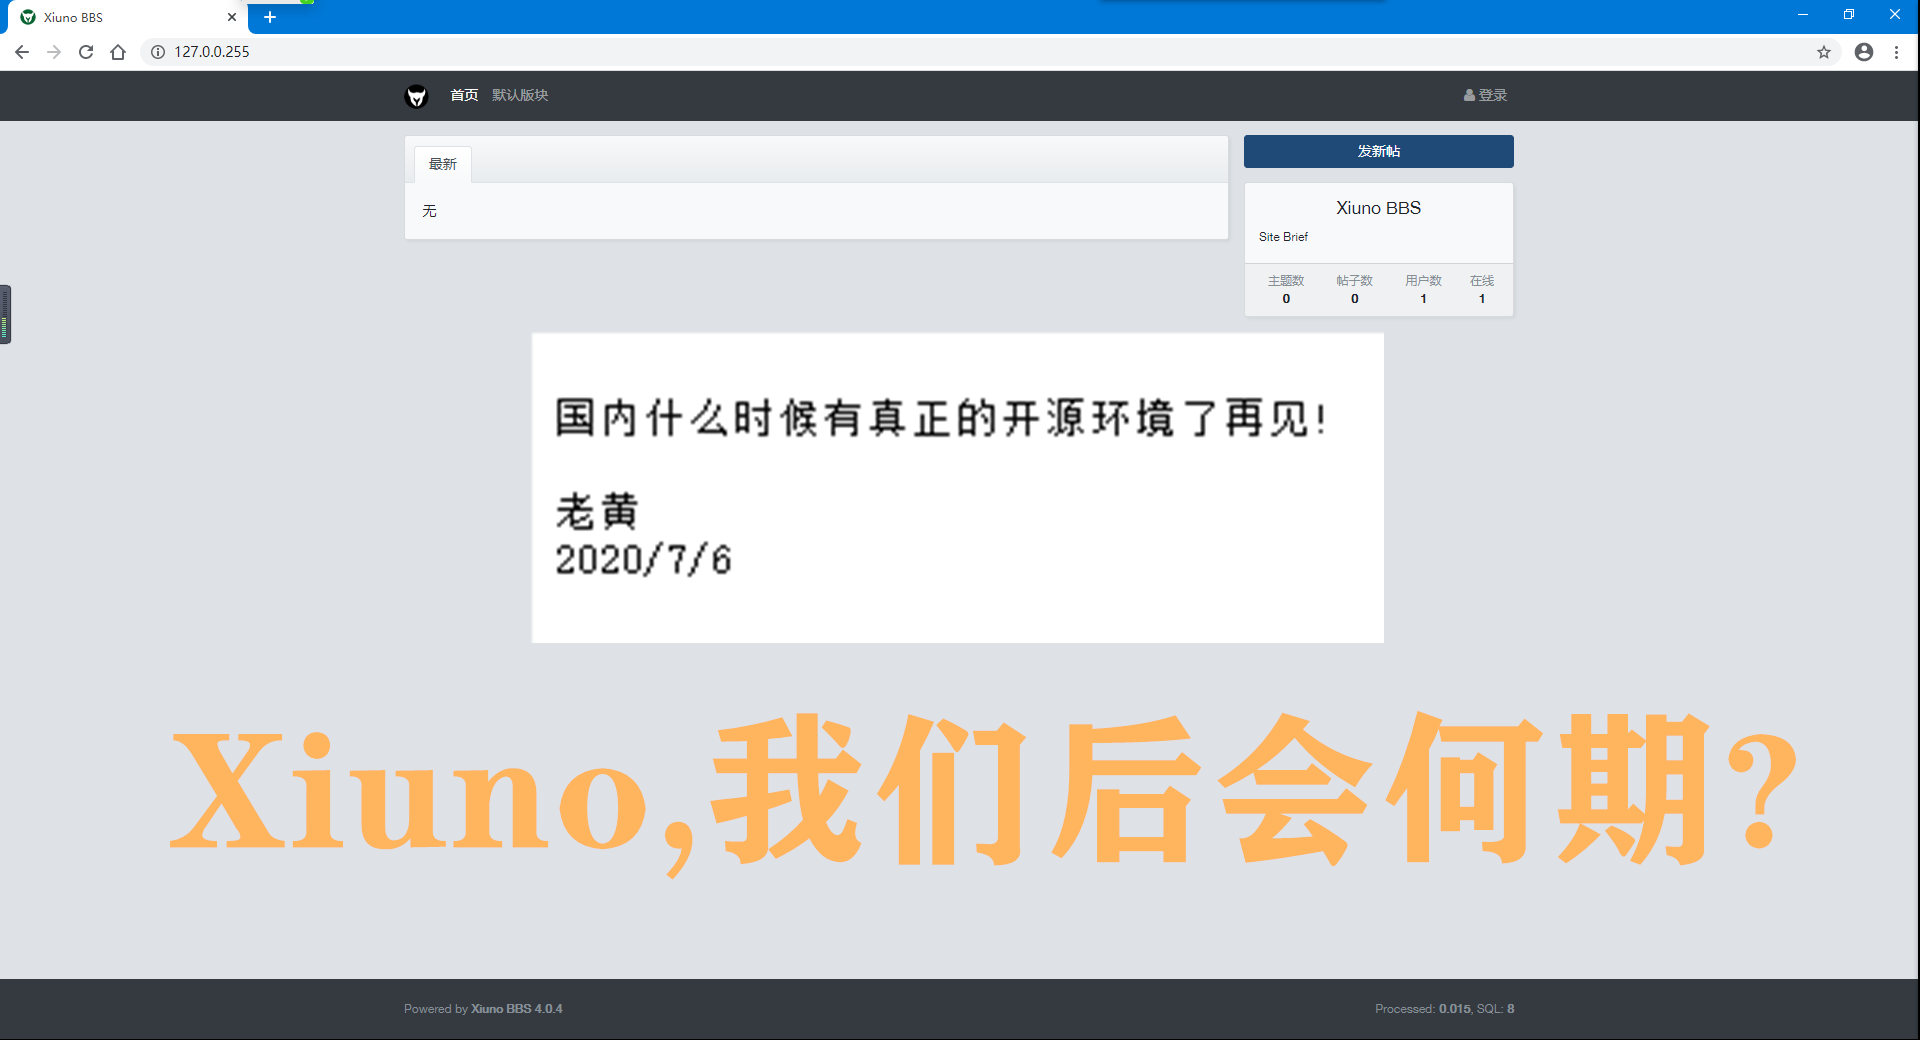Viewport: 1920px width, 1040px height.
Task: Click the browser forward arrow
Action: click(54, 52)
